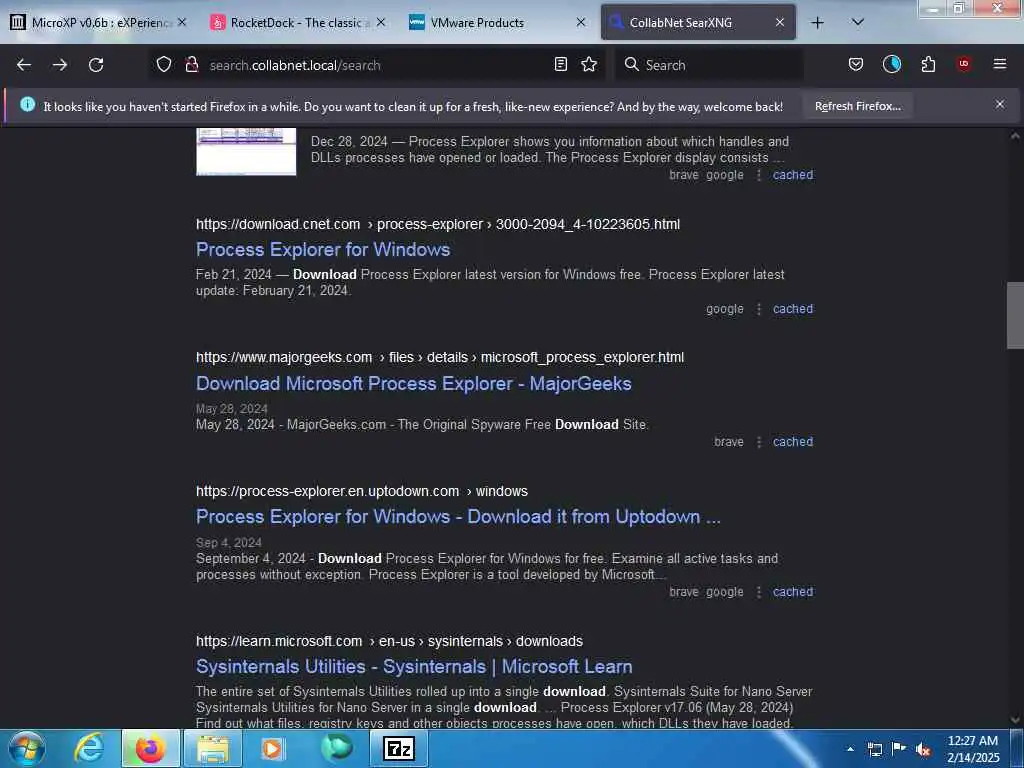
Task: Go back to the previous page
Action: coord(24,65)
